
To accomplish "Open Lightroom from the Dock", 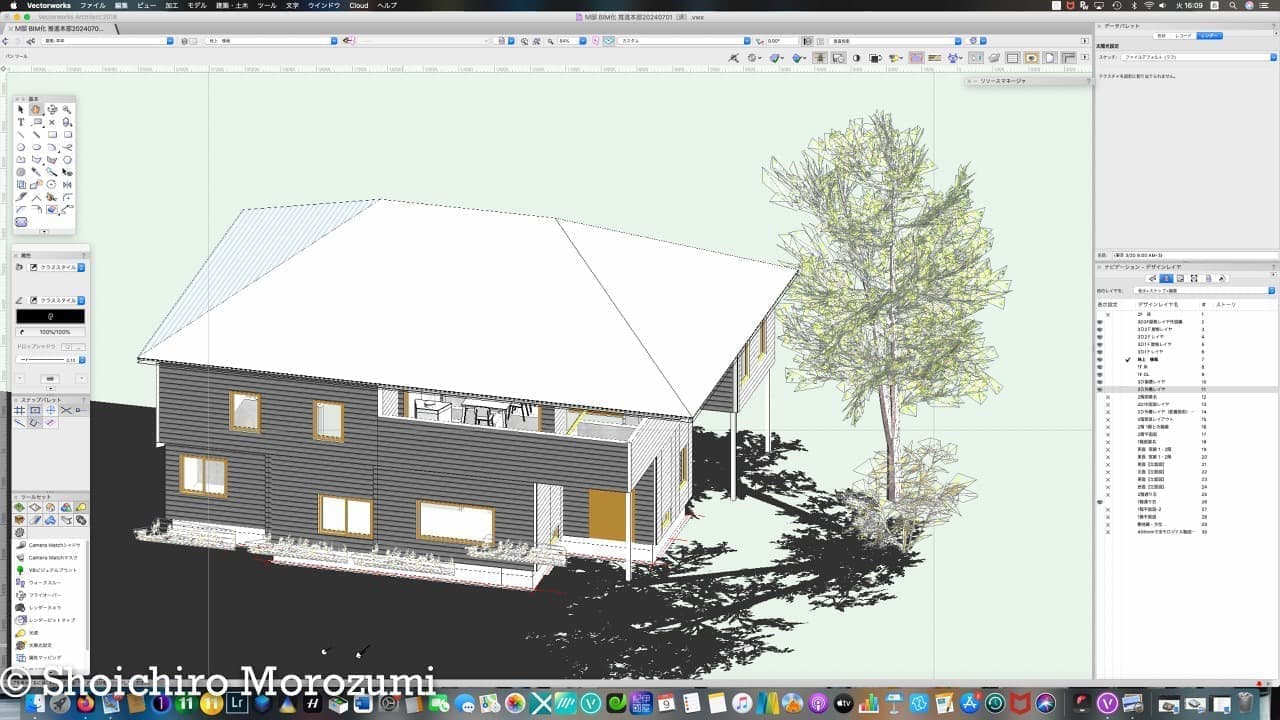I will (238, 704).
